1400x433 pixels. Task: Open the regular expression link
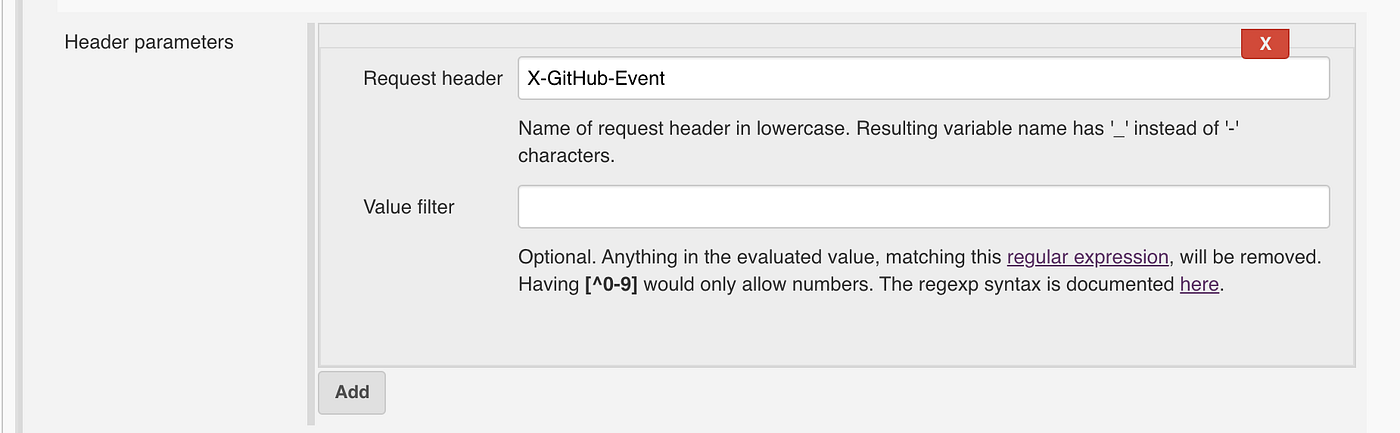[1087, 257]
